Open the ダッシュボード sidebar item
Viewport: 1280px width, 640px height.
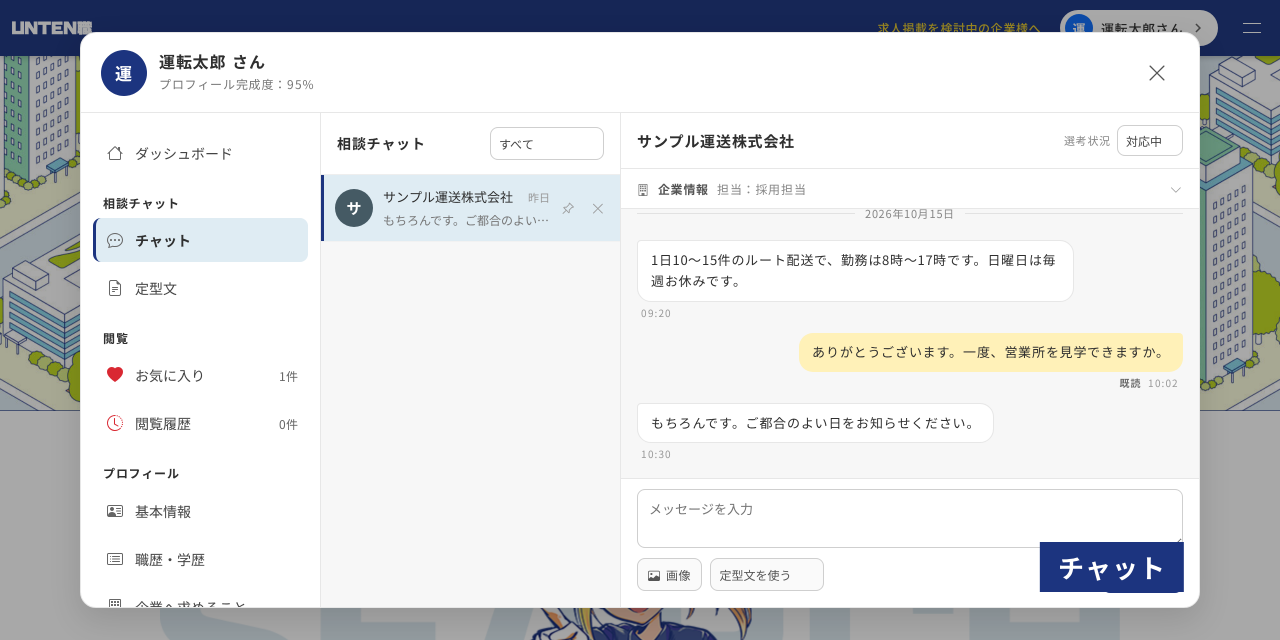point(200,153)
